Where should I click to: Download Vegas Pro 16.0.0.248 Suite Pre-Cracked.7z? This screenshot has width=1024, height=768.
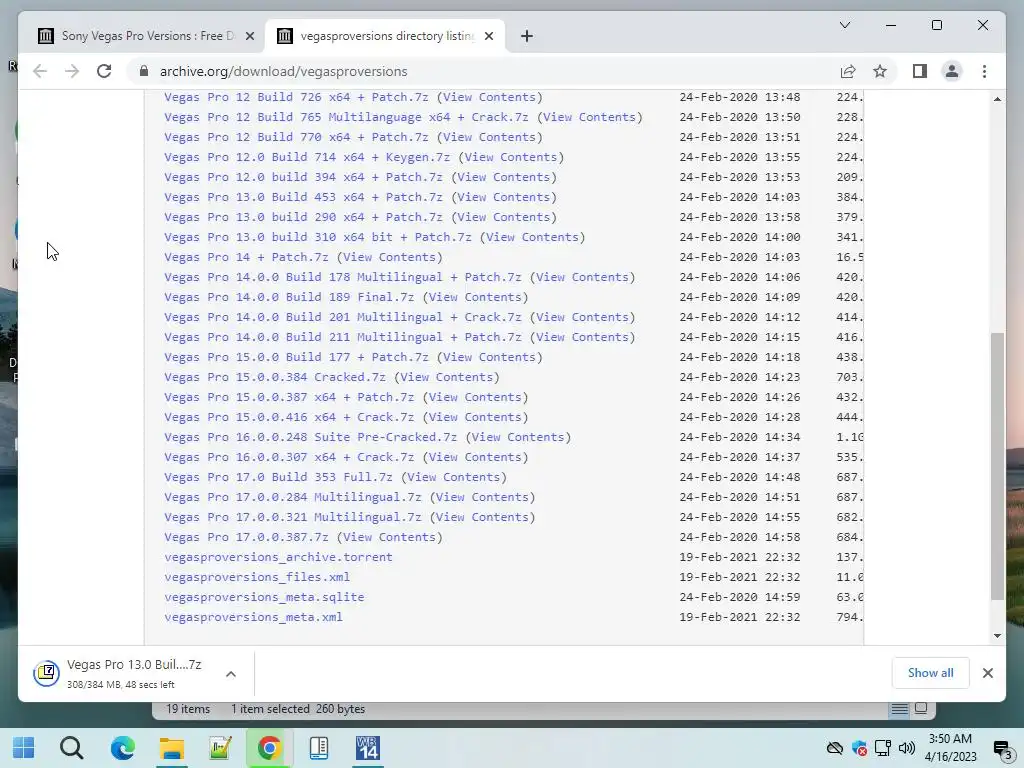click(x=310, y=438)
